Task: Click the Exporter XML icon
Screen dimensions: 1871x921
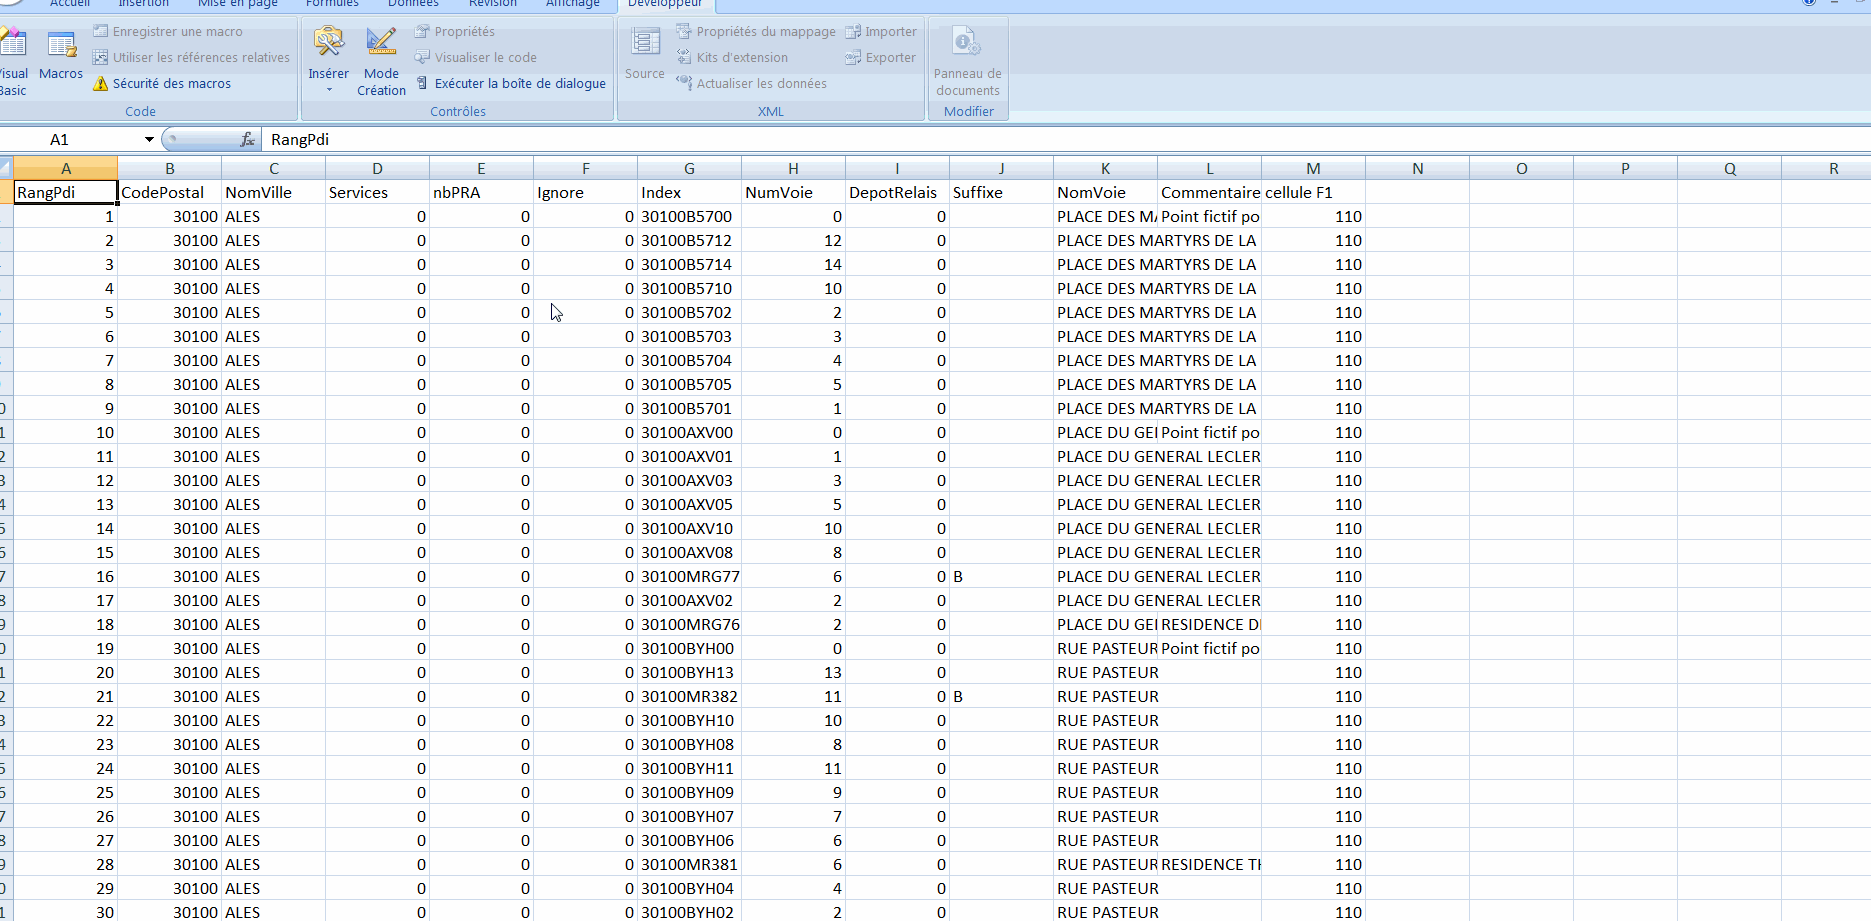Action: tap(879, 57)
